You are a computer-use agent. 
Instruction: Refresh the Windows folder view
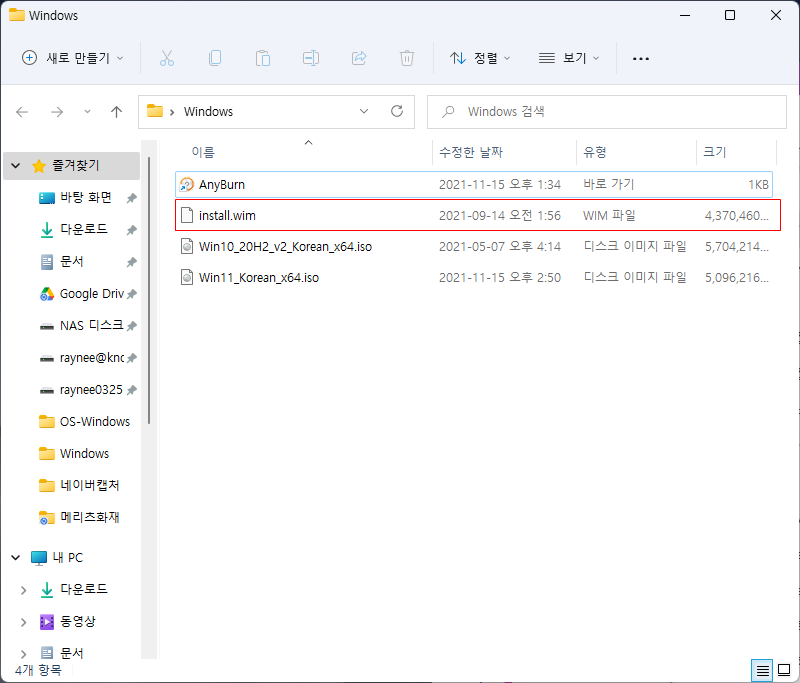pos(397,111)
